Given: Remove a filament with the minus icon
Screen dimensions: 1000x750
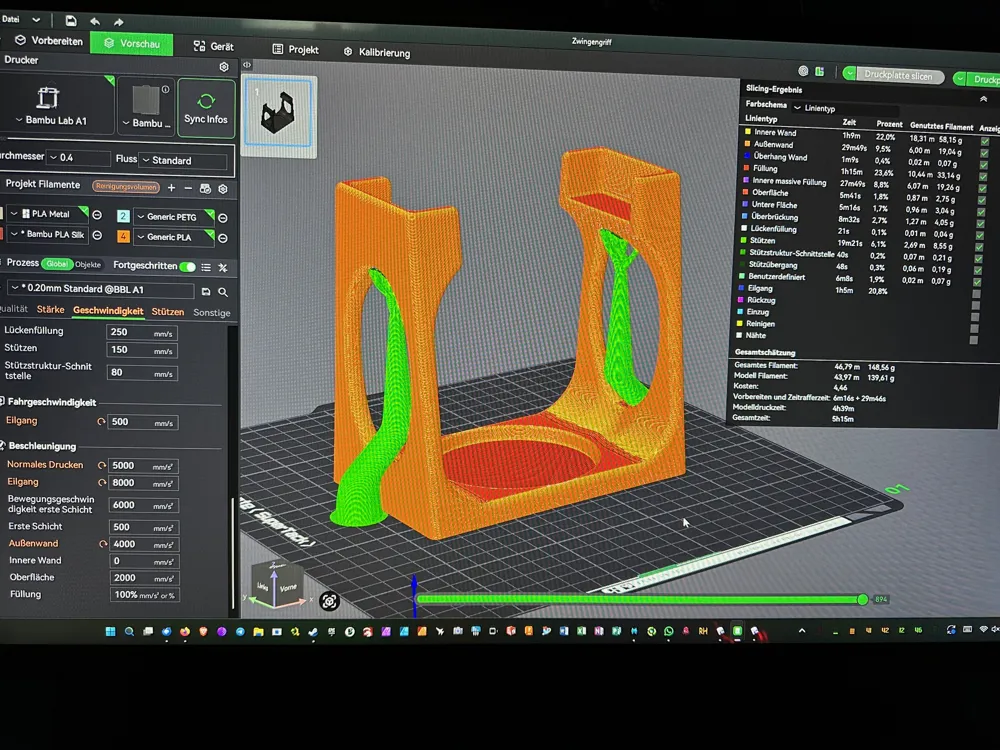Looking at the screenshot, I should tap(188, 188).
